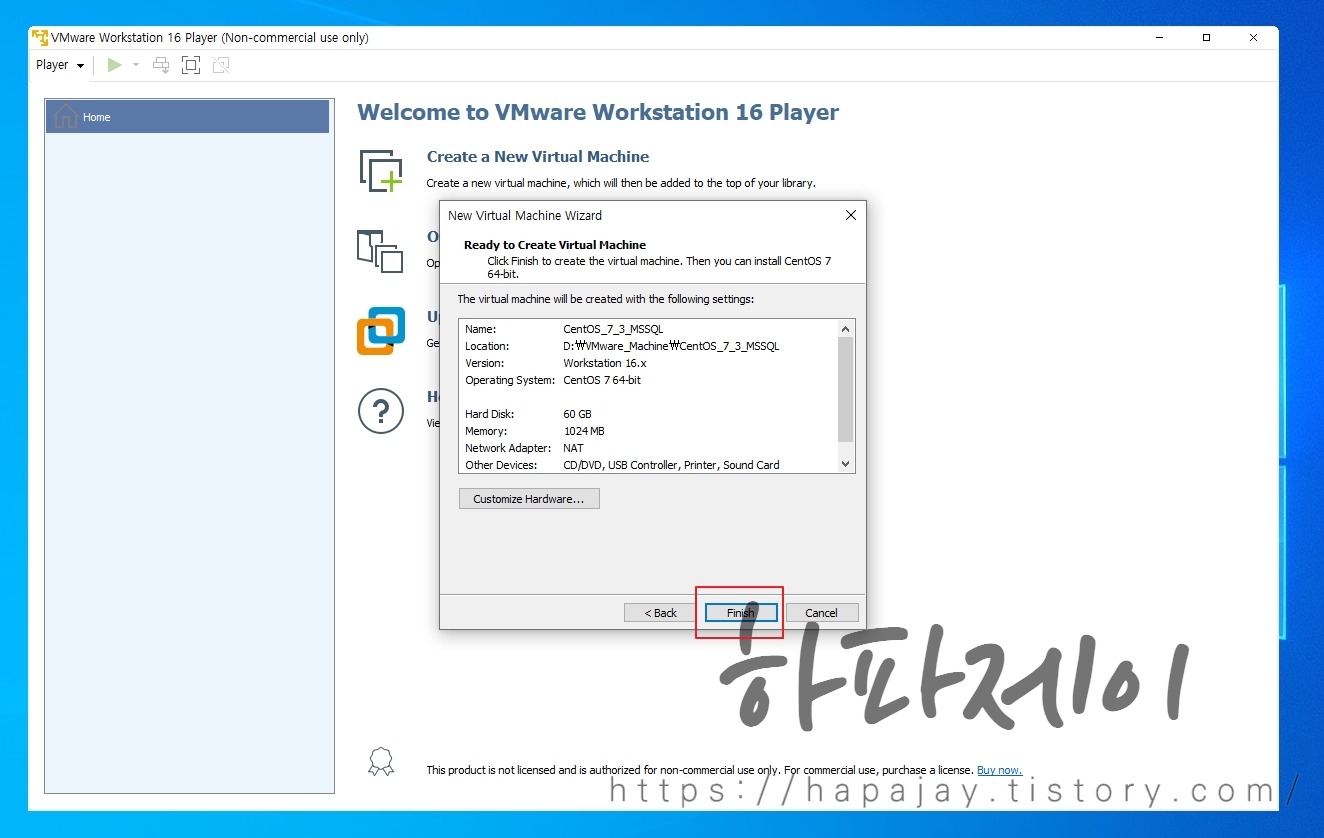Click the VMware Player title bar icon
This screenshot has width=1324, height=838.
tap(40, 38)
